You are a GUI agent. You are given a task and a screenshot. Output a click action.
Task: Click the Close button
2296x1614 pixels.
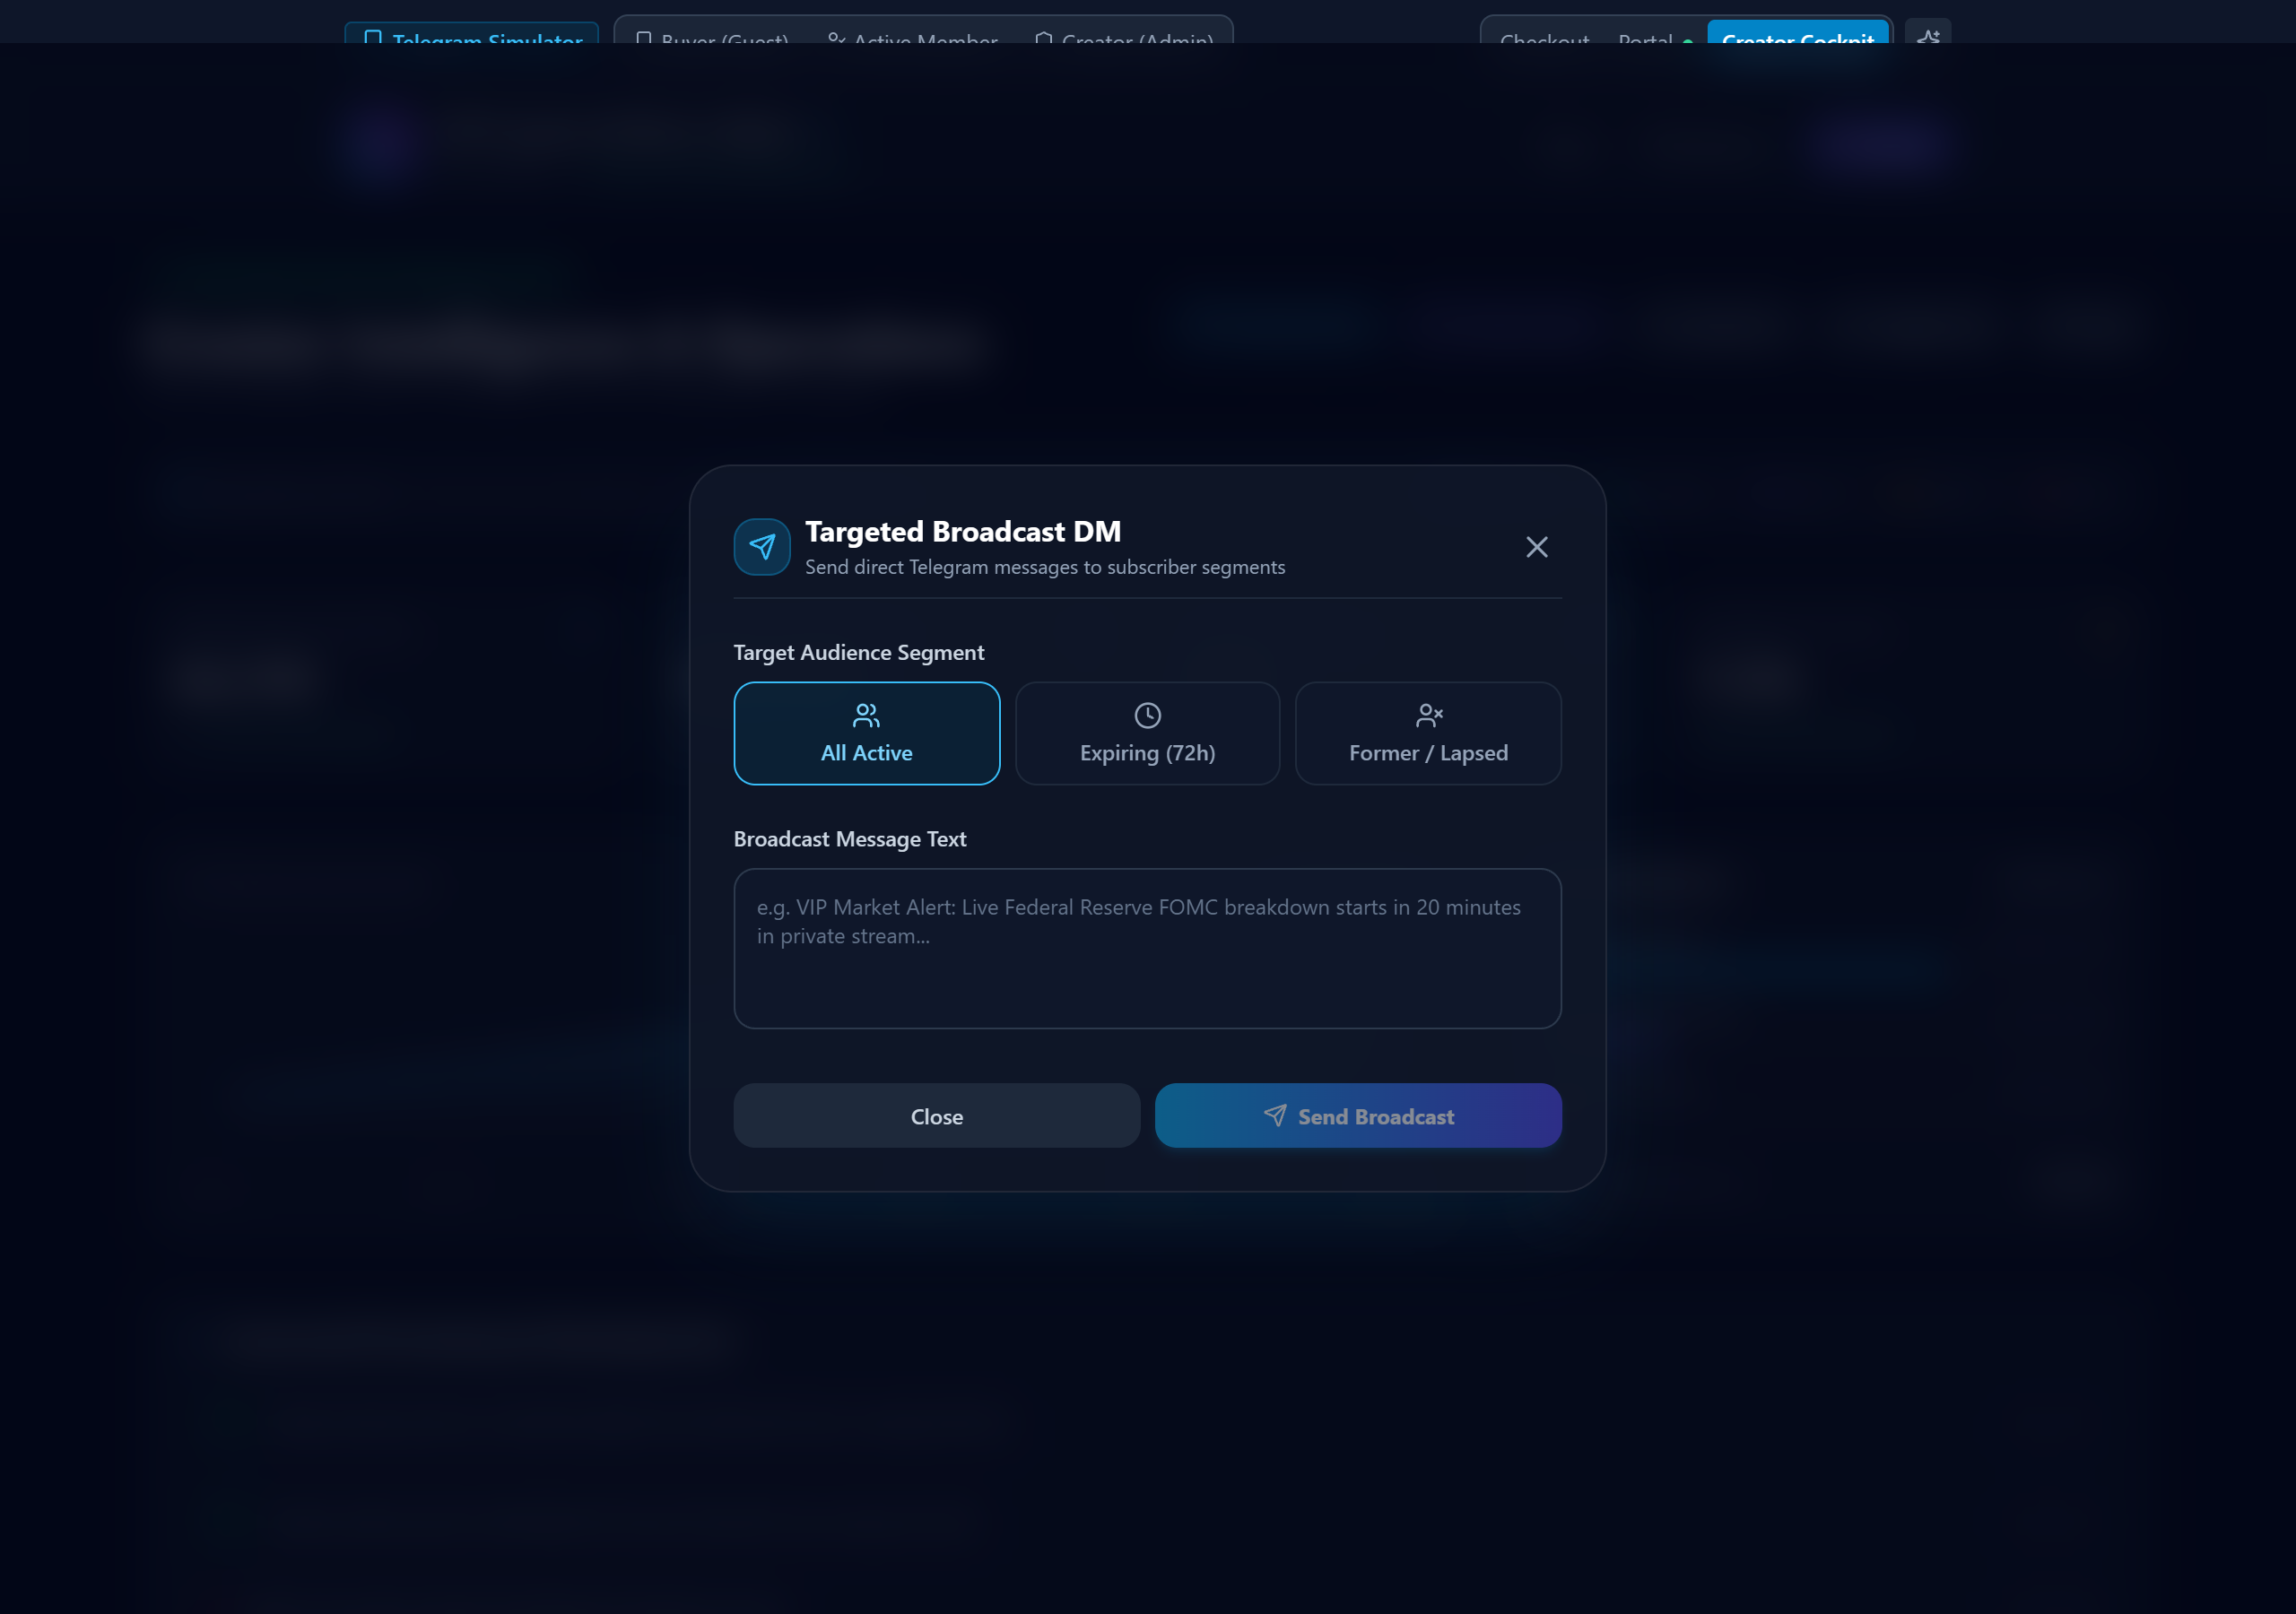(936, 1115)
